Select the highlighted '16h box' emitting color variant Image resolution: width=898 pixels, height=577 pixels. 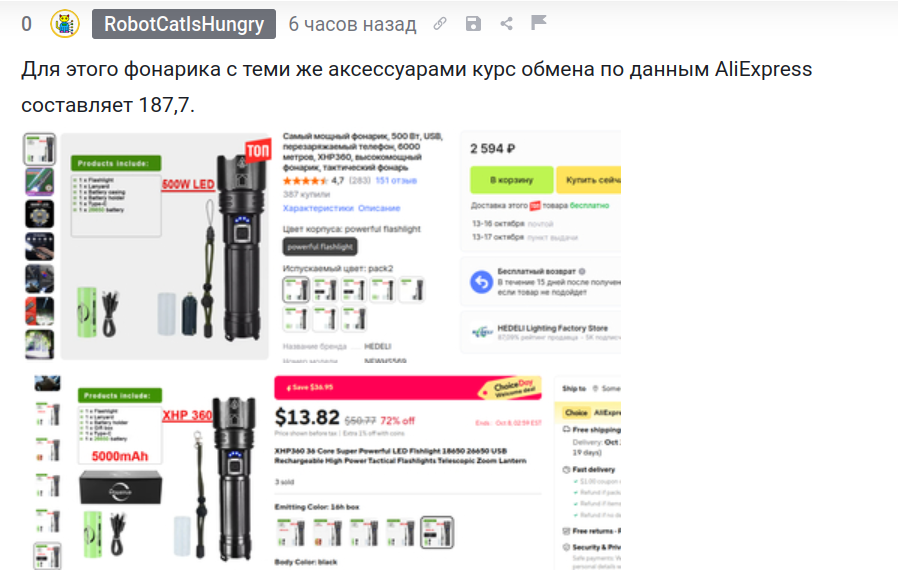coord(437,532)
